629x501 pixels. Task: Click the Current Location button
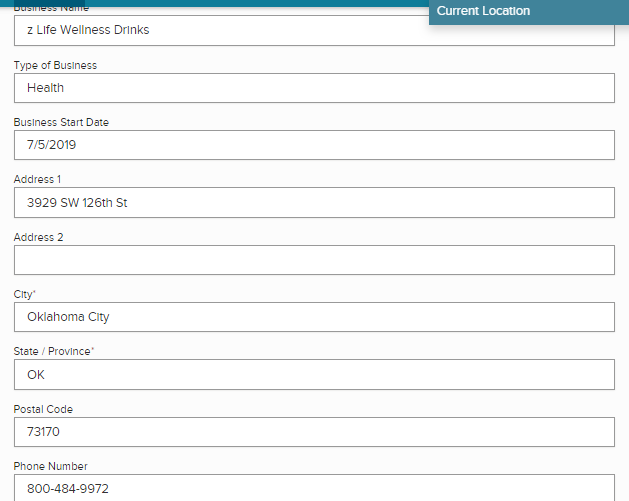coord(483,11)
